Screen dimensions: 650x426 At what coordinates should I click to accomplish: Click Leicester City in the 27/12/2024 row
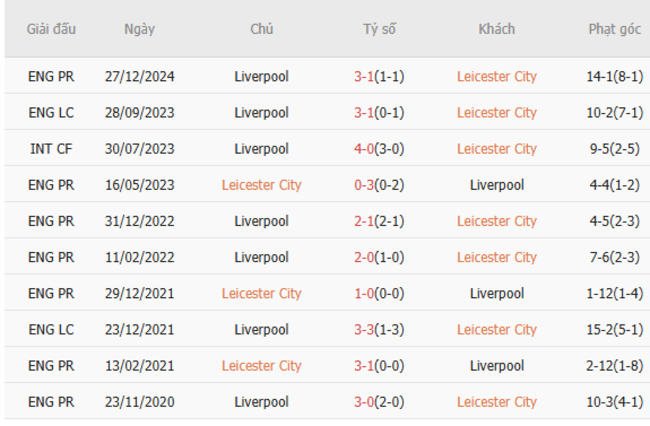[x=496, y=77]
